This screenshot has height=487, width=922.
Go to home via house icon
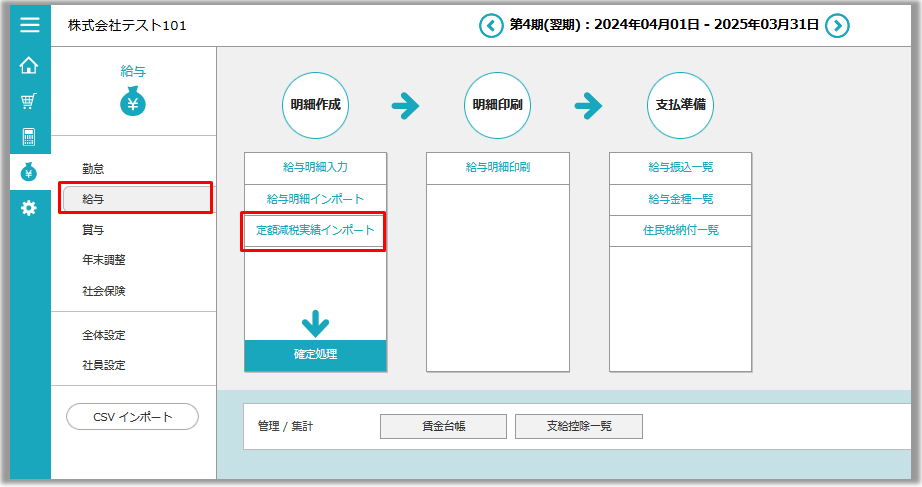(x=30, y=66)
